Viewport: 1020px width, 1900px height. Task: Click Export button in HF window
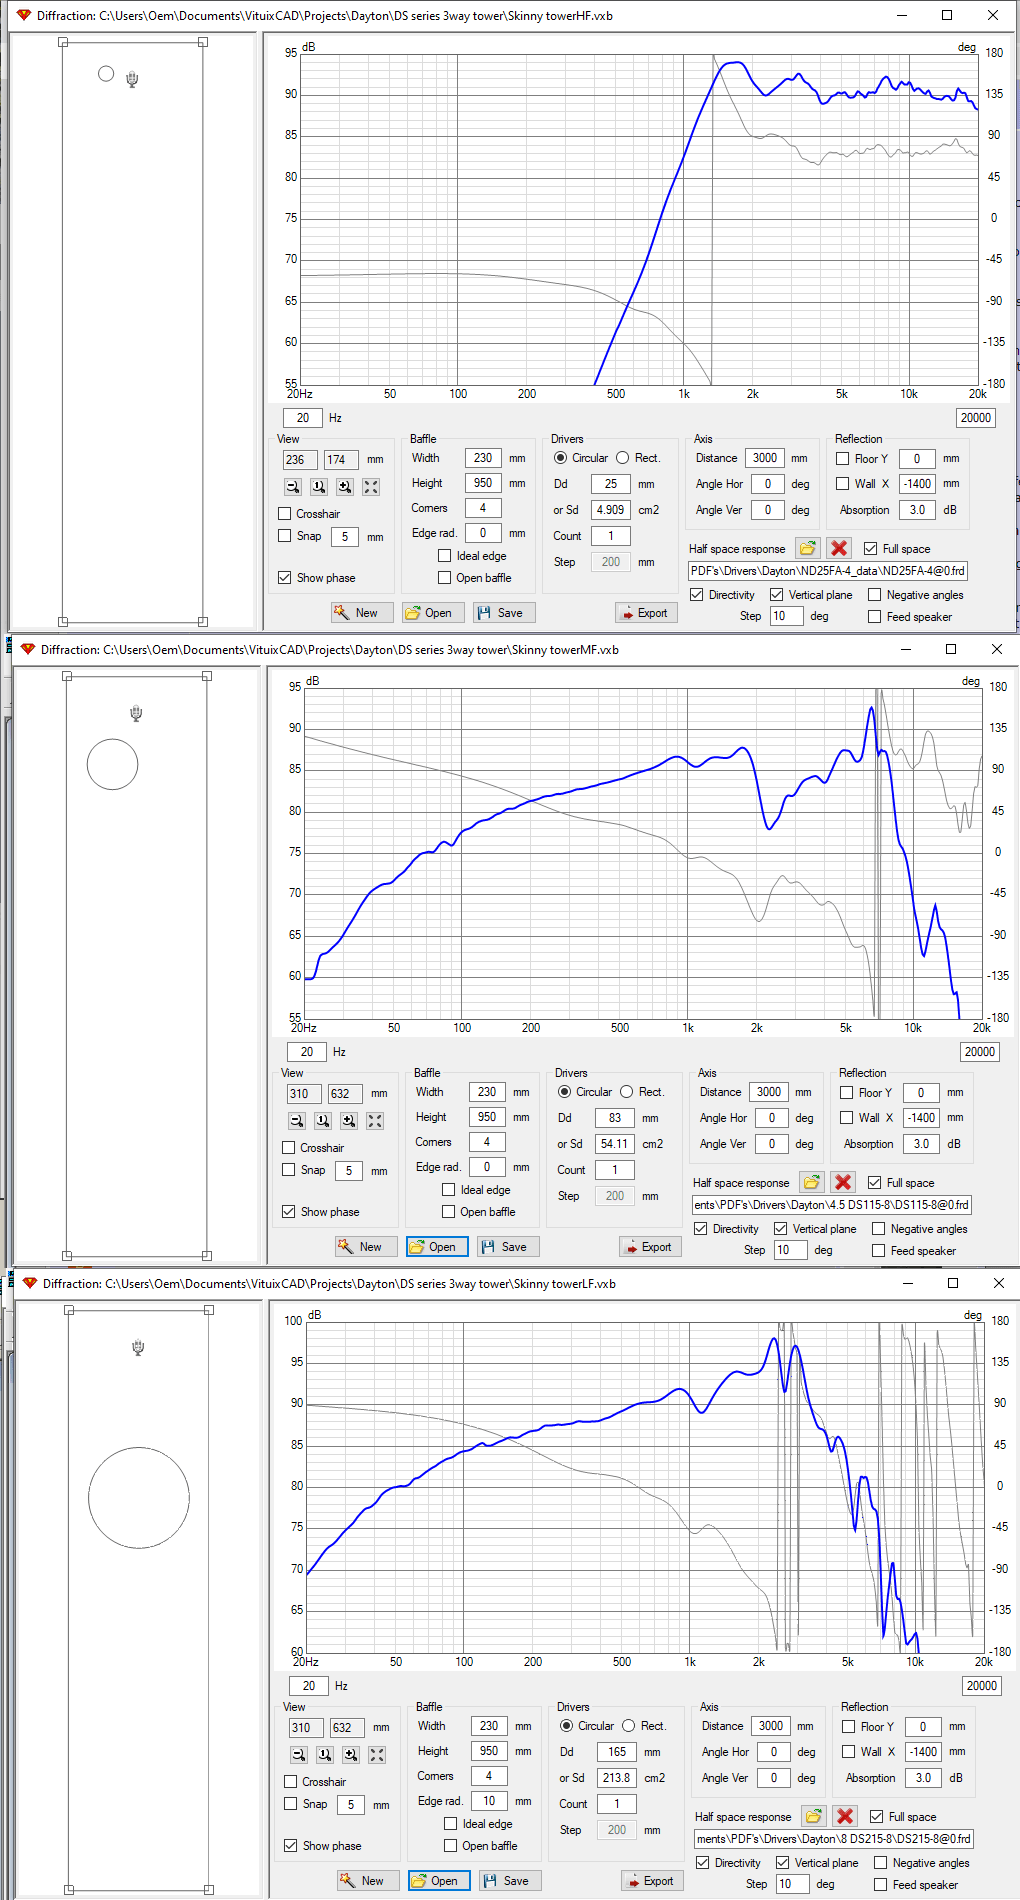646,613
